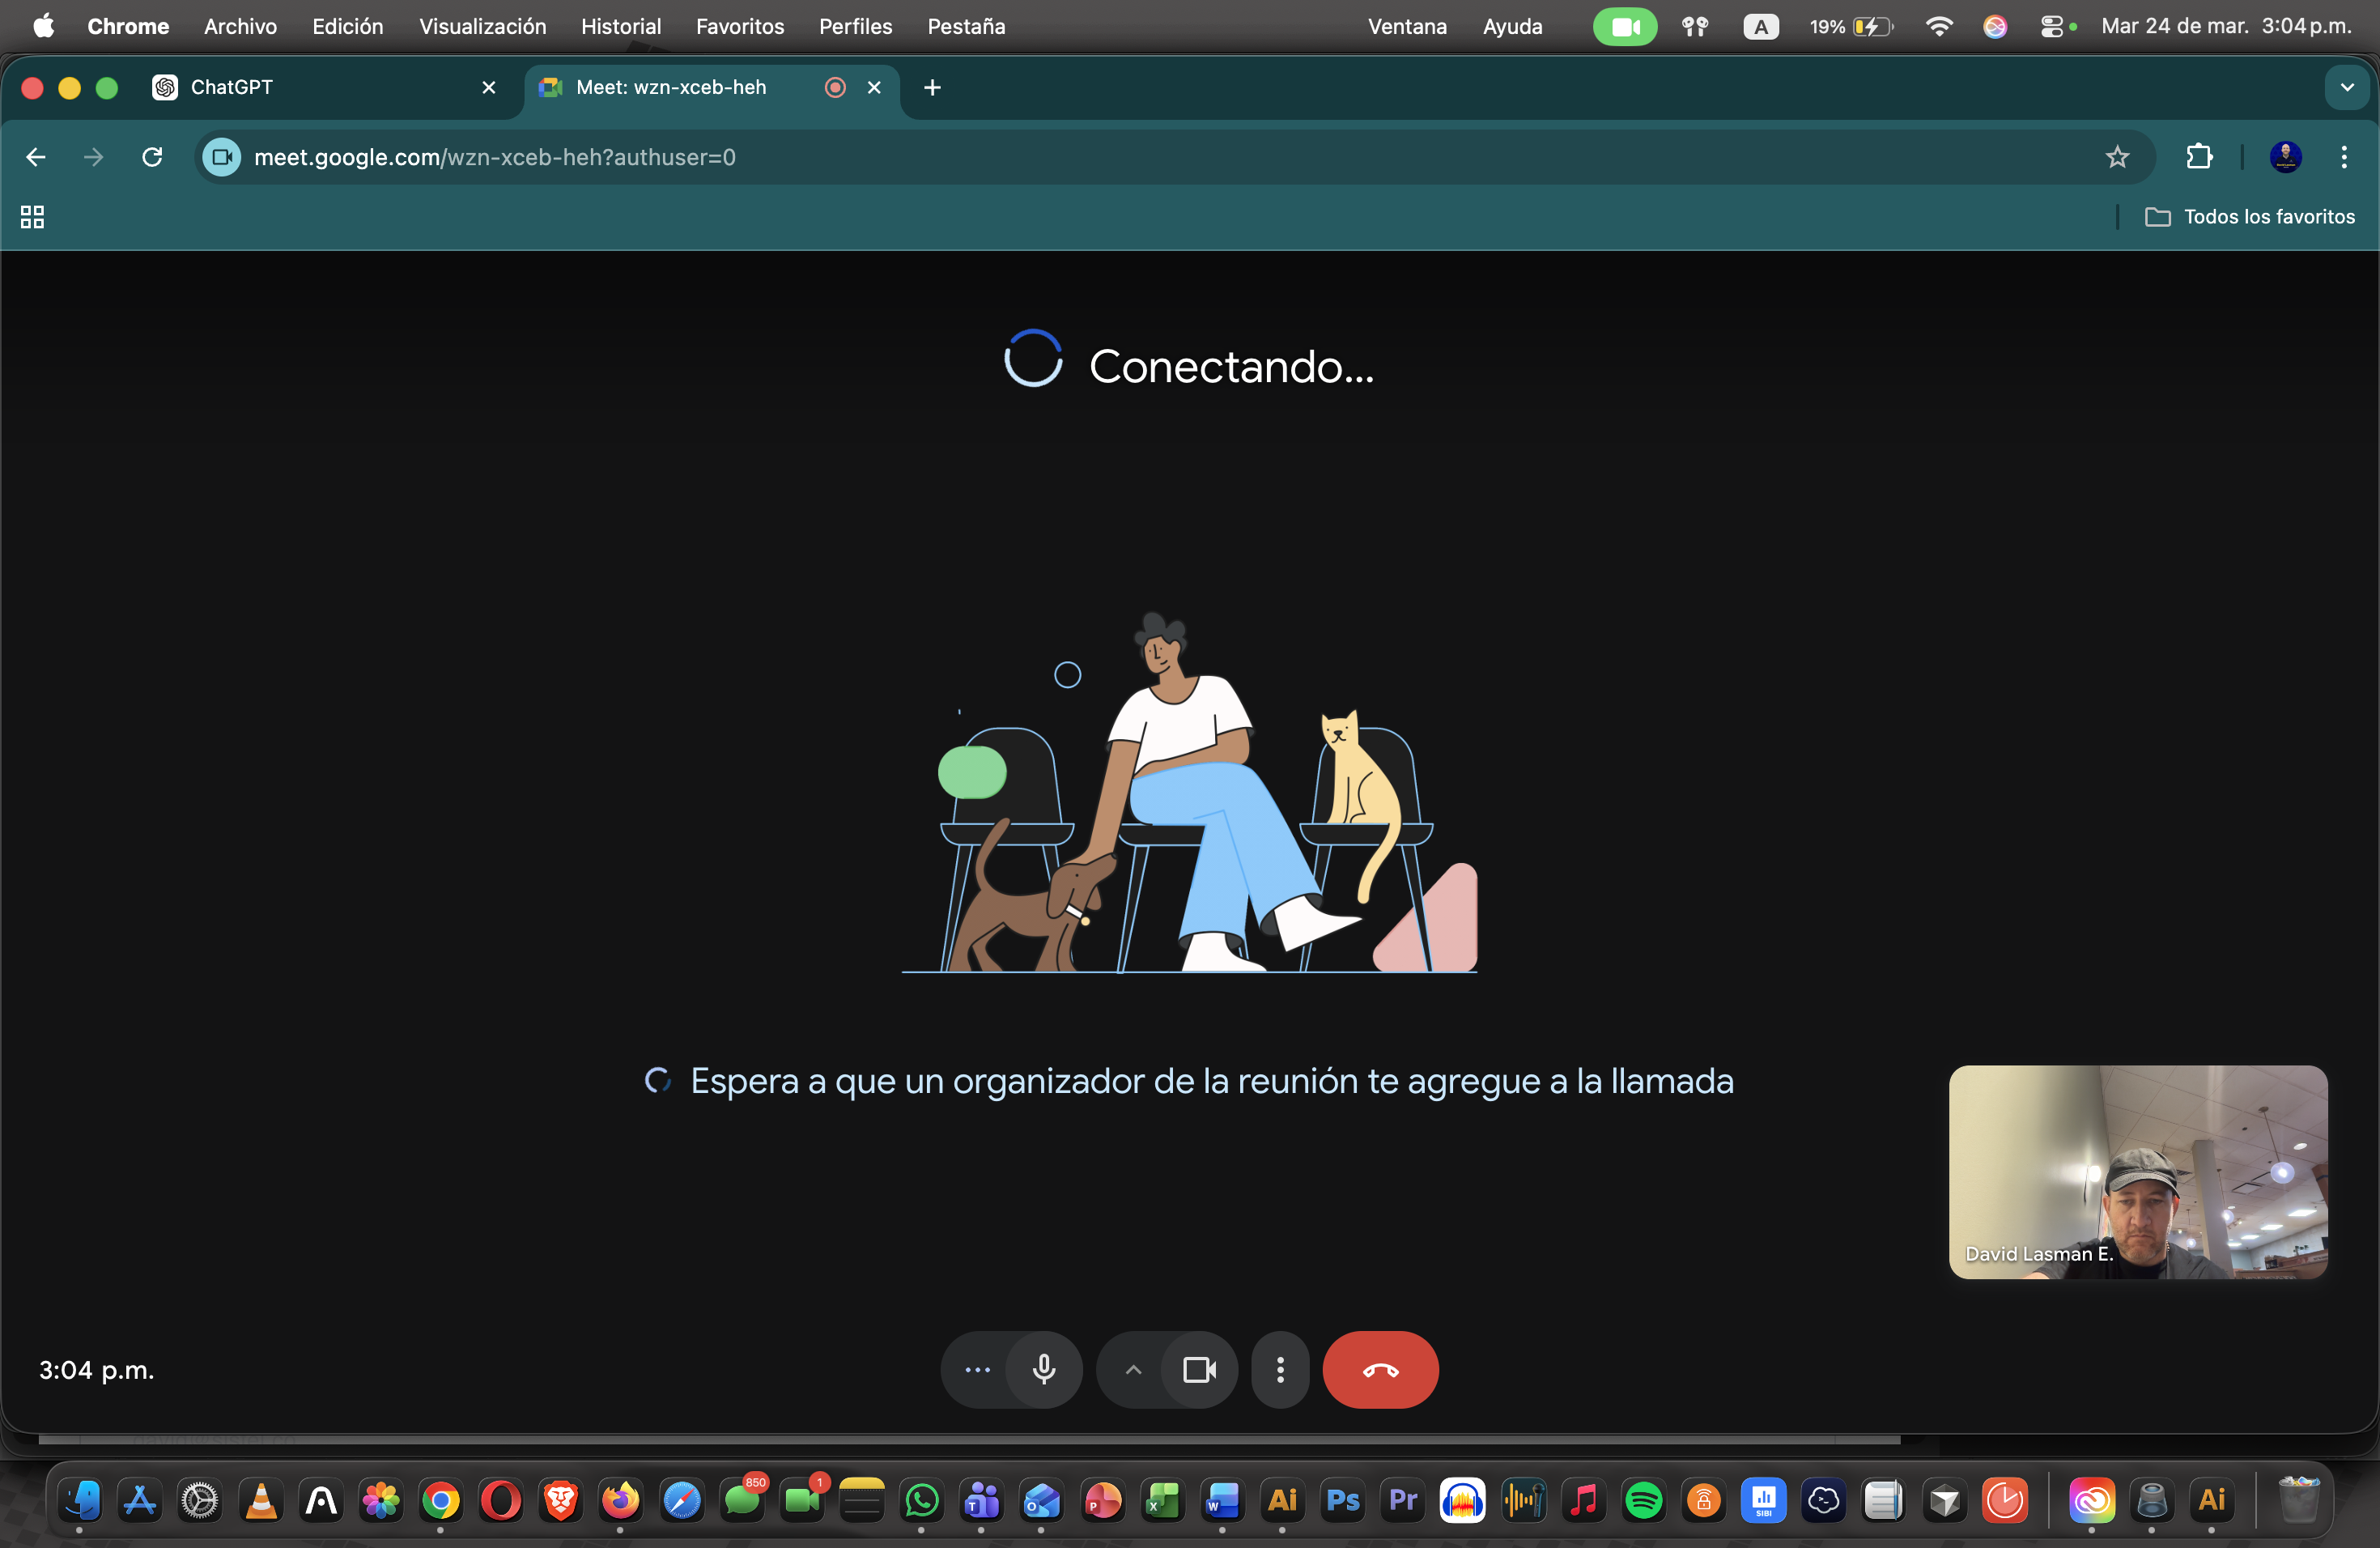Toggle the macOS Control Center icon

[2051, 26]
